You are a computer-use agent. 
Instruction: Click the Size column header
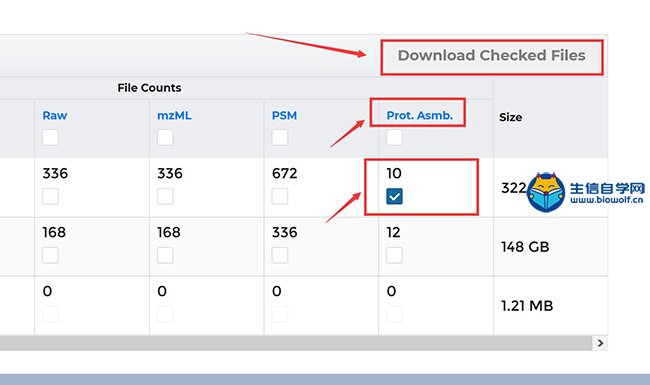click(511, 117)
